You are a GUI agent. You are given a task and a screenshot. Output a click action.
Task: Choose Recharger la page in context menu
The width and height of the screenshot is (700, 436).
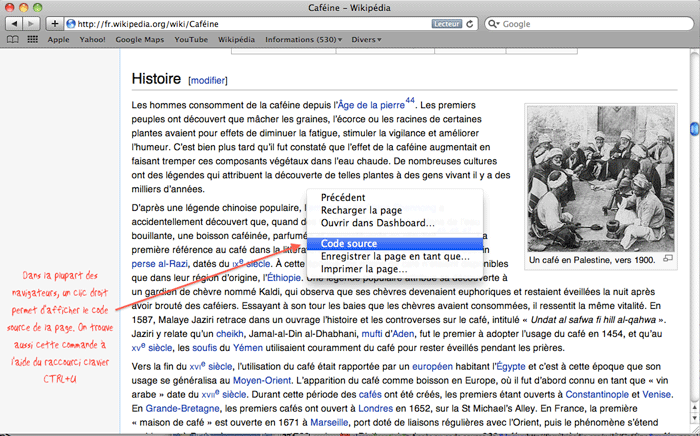point(362,210)
